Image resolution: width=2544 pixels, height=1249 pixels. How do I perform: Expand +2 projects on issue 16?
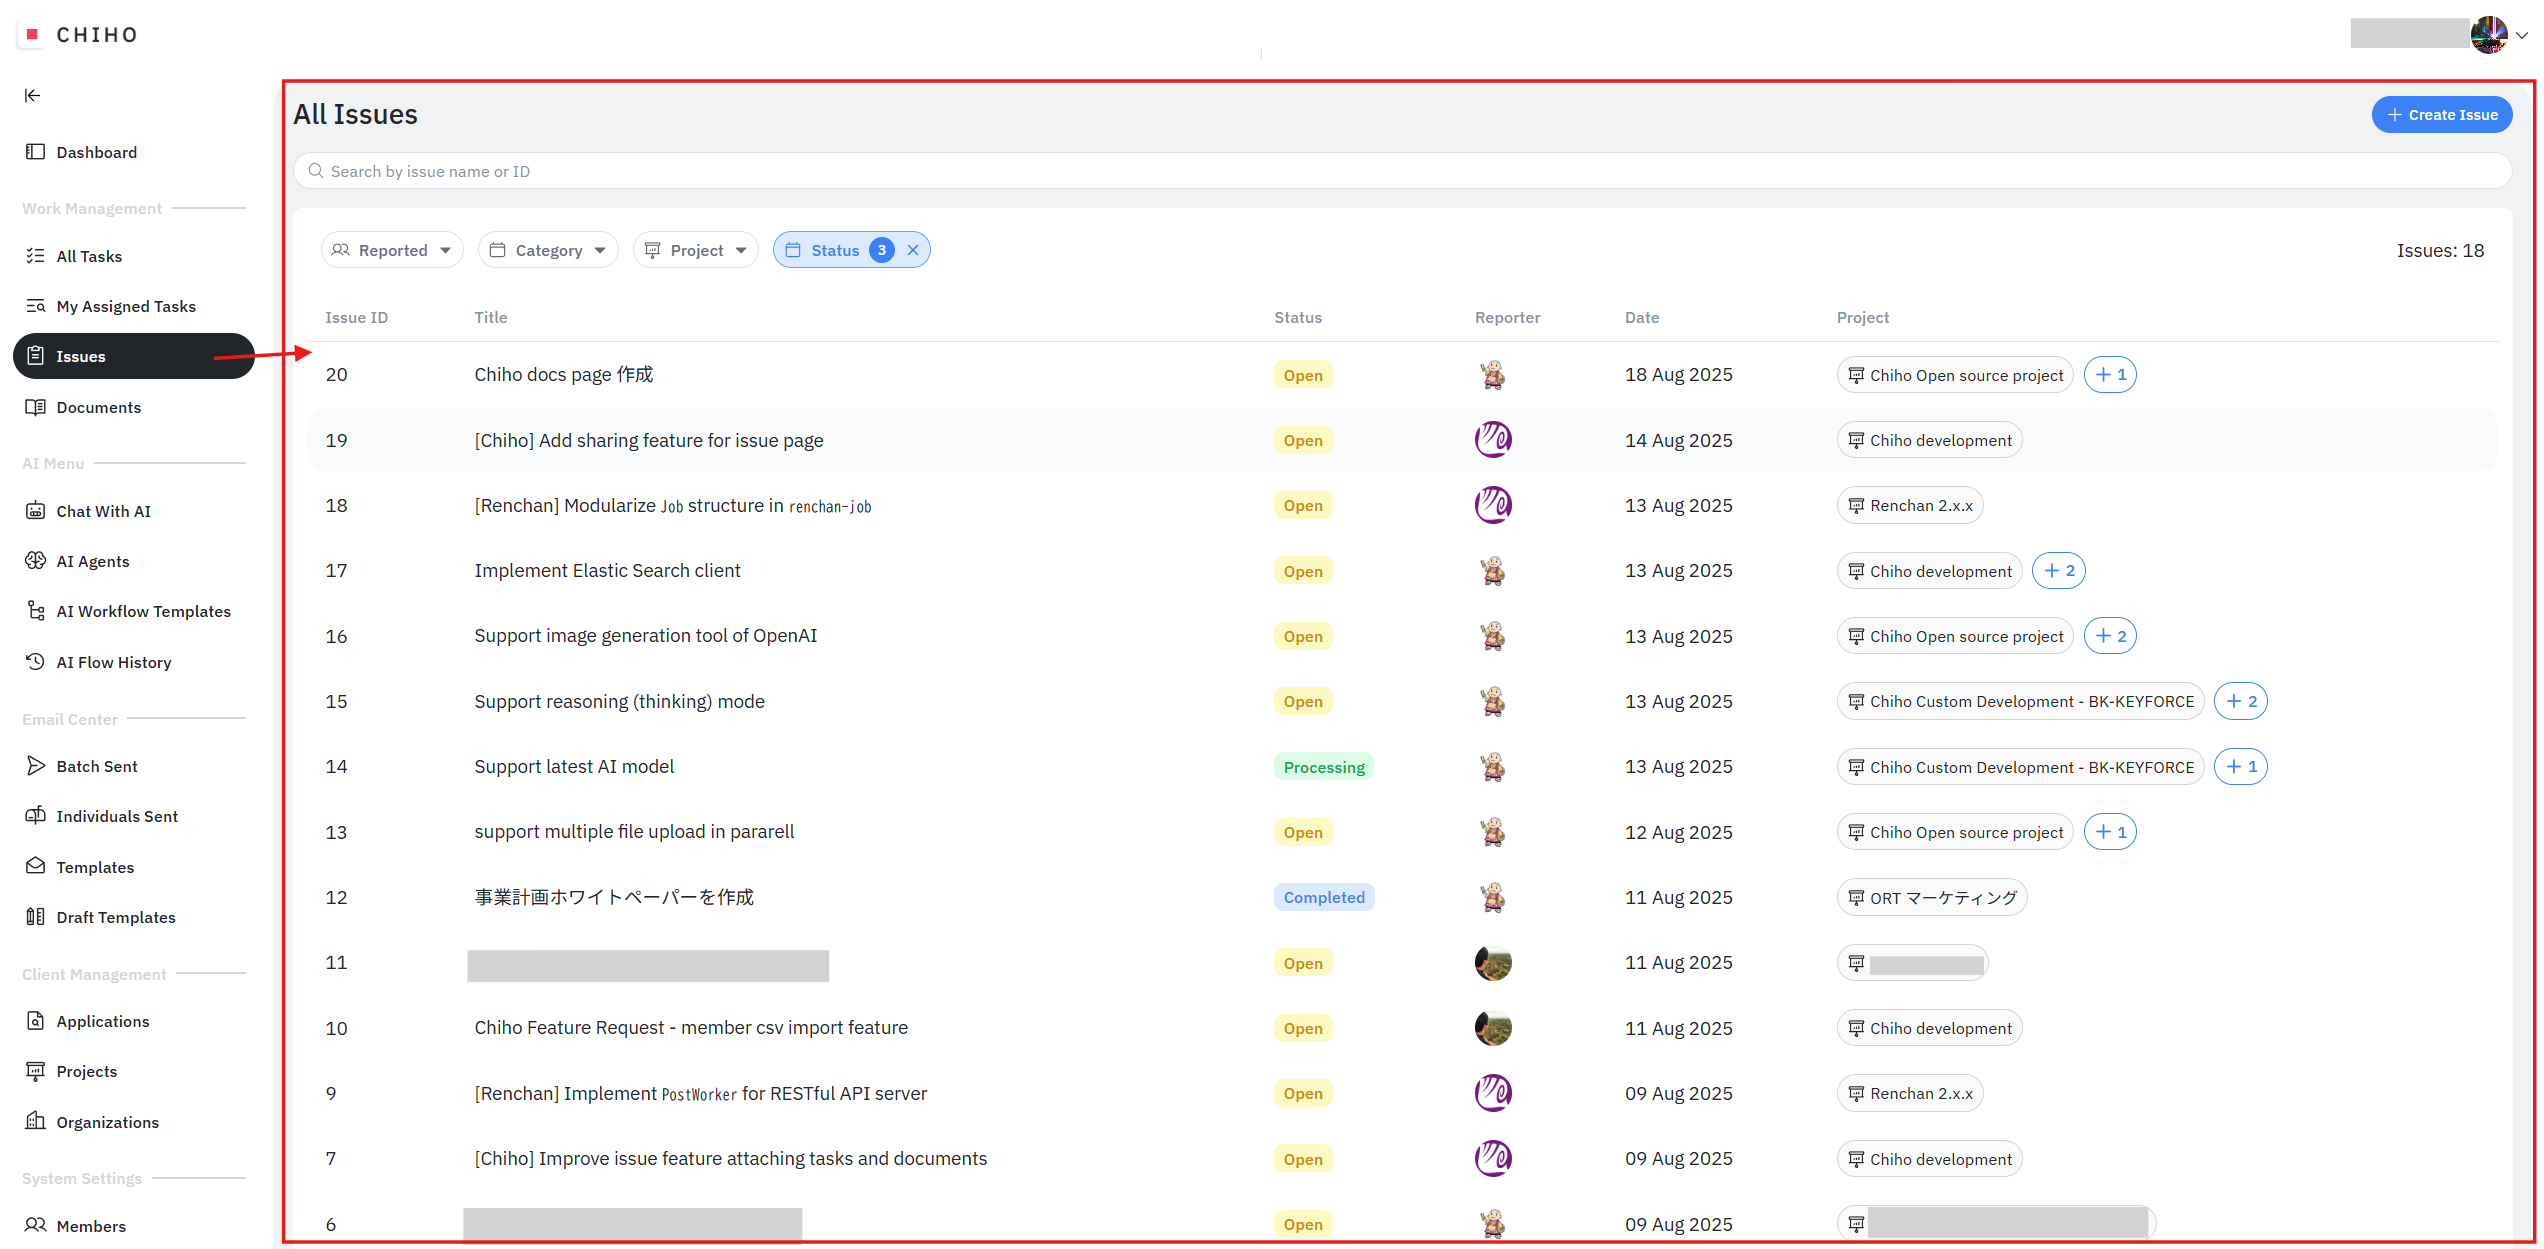pos(2110,636)
